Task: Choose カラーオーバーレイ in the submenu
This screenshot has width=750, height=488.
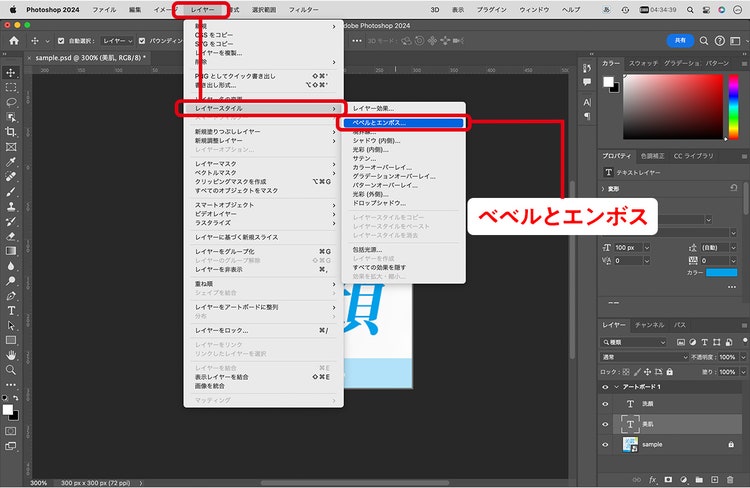Action: point(382,167)
